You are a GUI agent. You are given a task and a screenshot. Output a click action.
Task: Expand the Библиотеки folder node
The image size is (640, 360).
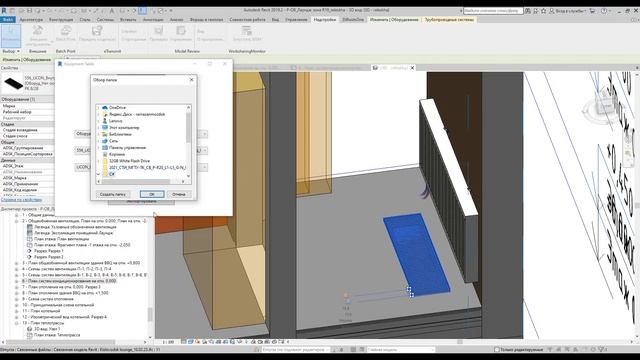click(98, 134)
